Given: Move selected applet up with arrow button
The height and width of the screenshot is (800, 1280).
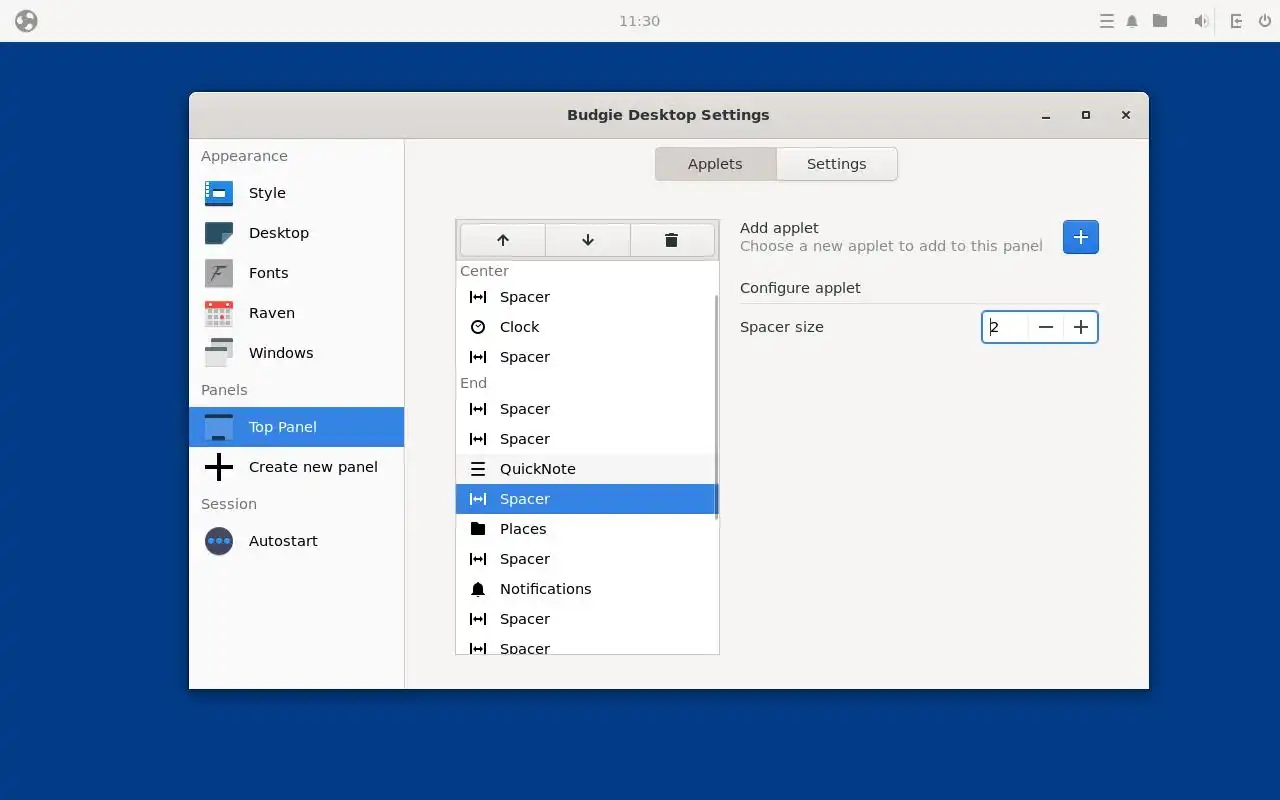Looking at the screenshot, I should coord(503,240).
